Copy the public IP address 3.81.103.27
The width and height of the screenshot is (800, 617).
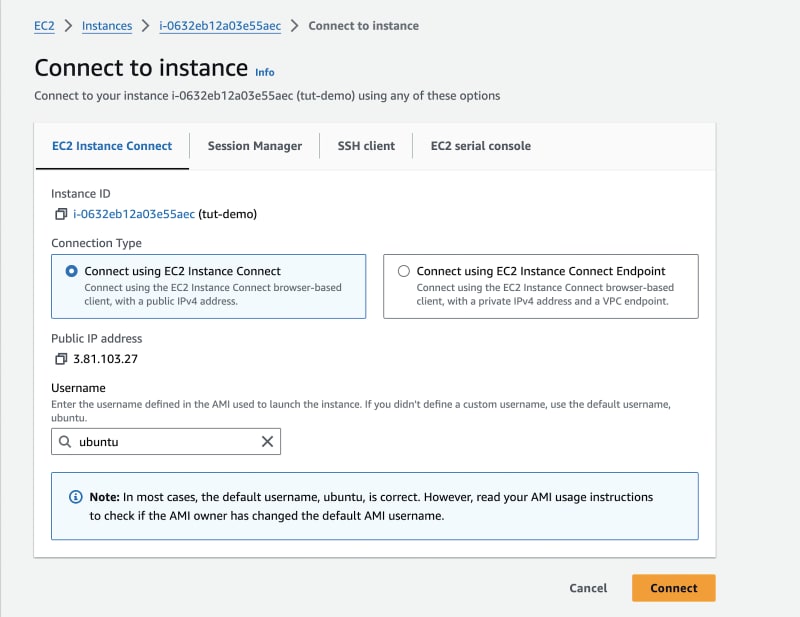click(x=61, y=359)
